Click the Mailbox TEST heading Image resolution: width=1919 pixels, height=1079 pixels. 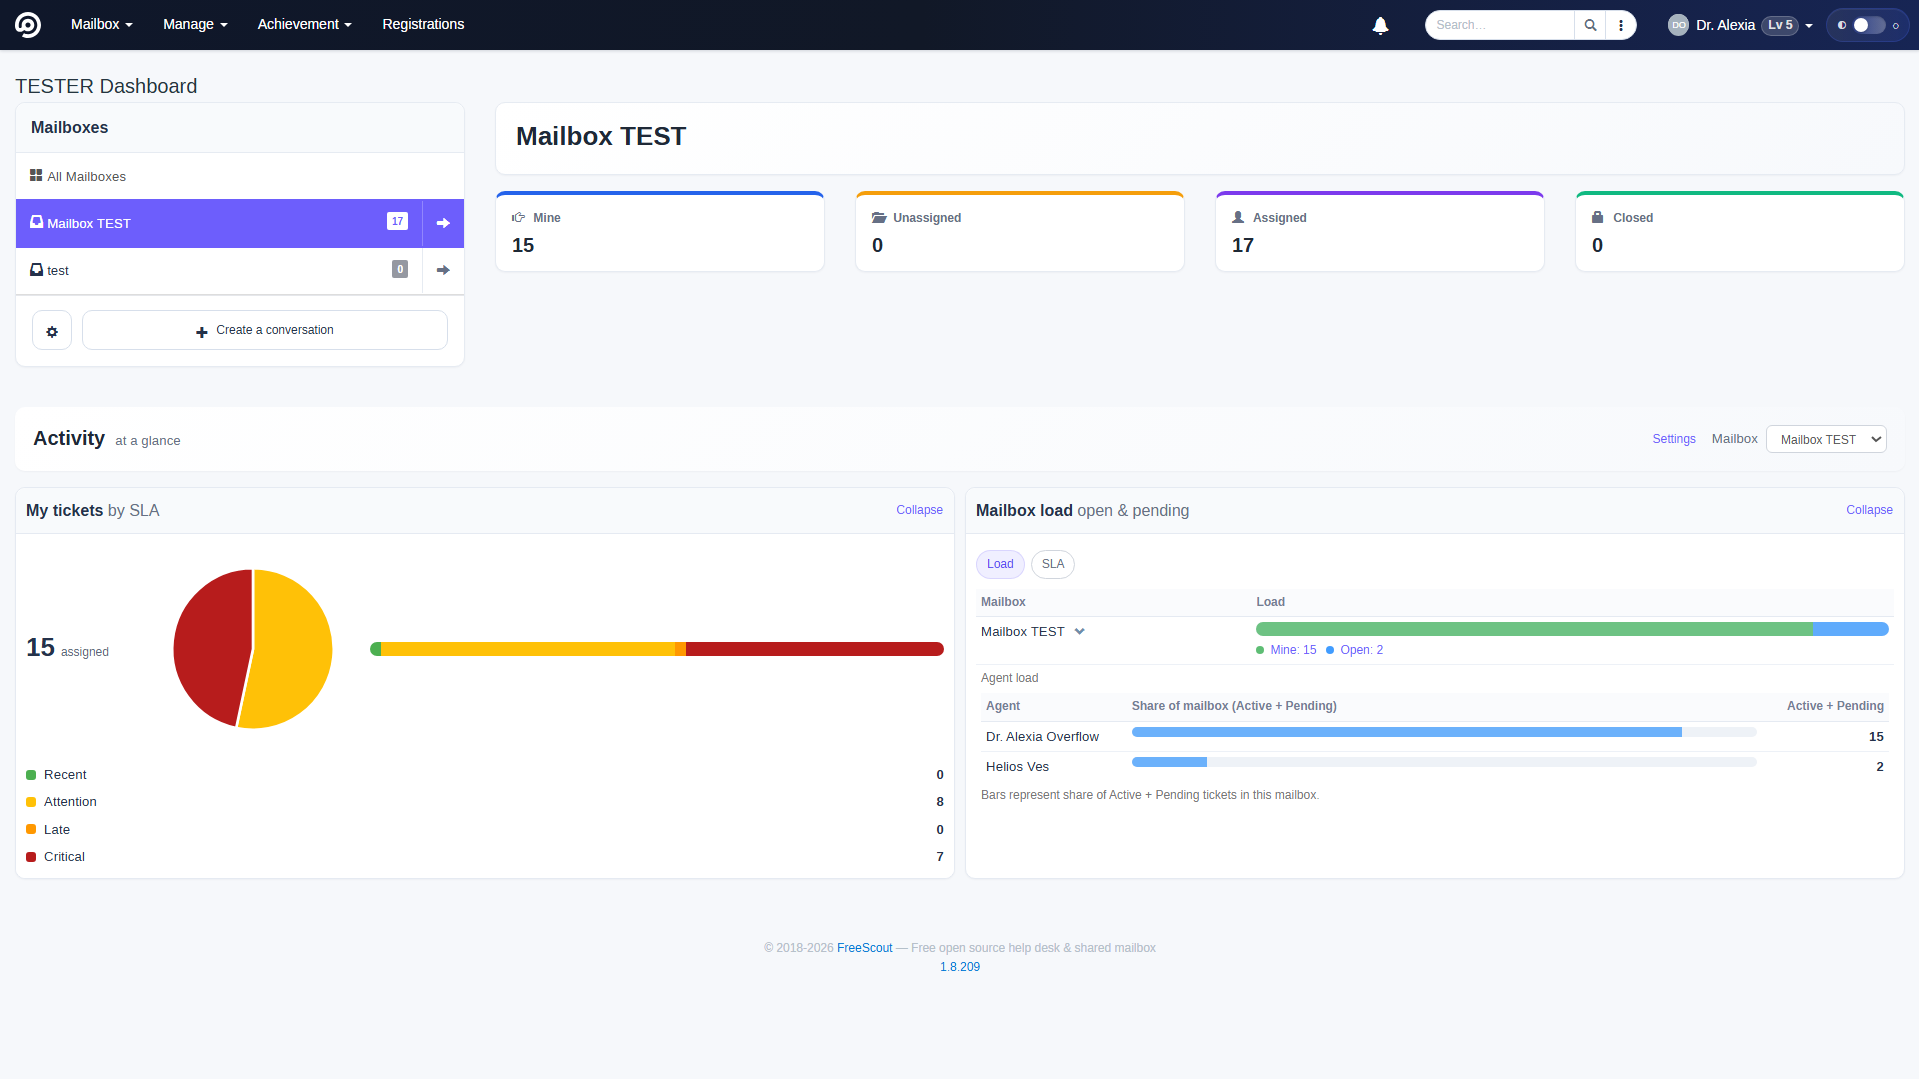[601, 136]
